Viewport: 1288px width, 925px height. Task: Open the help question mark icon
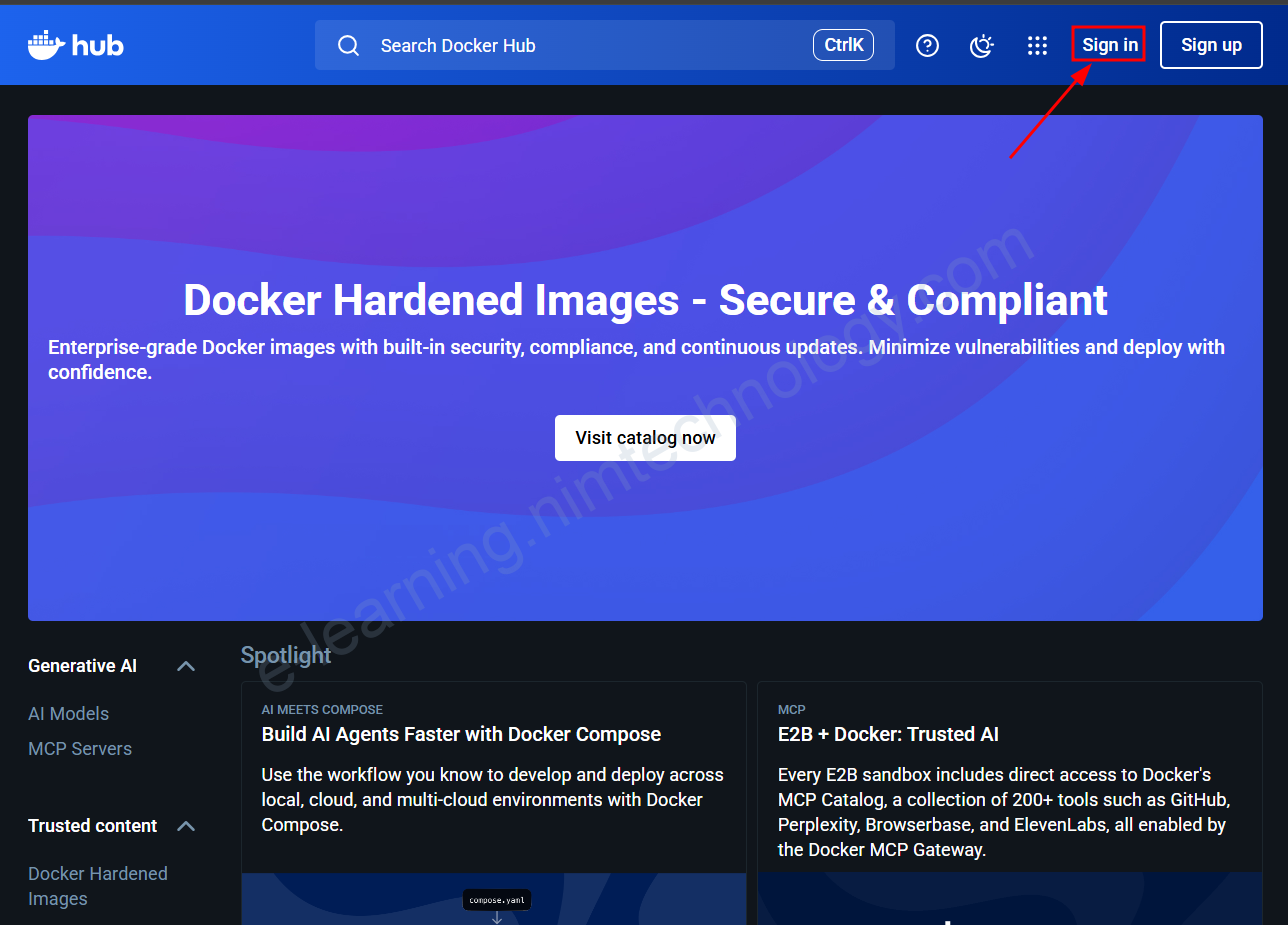coord(927,46)
